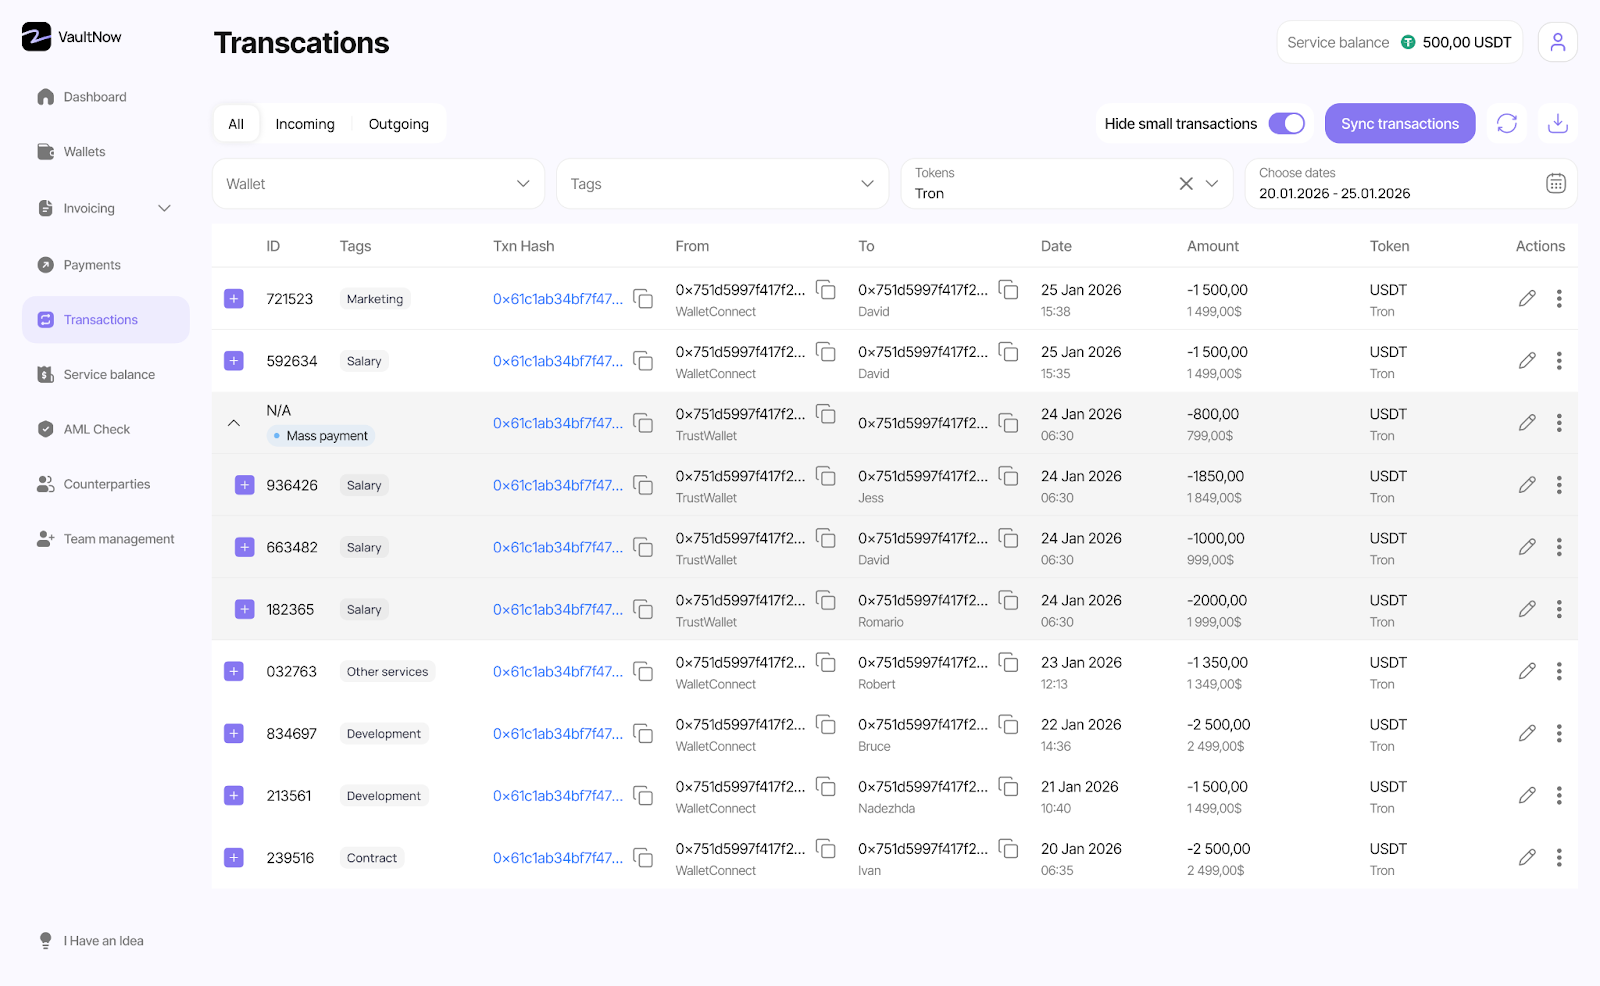This screenshot has width=1600, height=986.
Task: Expand transaction 592634 with the plus button
Action: click(x=234, y=361)
